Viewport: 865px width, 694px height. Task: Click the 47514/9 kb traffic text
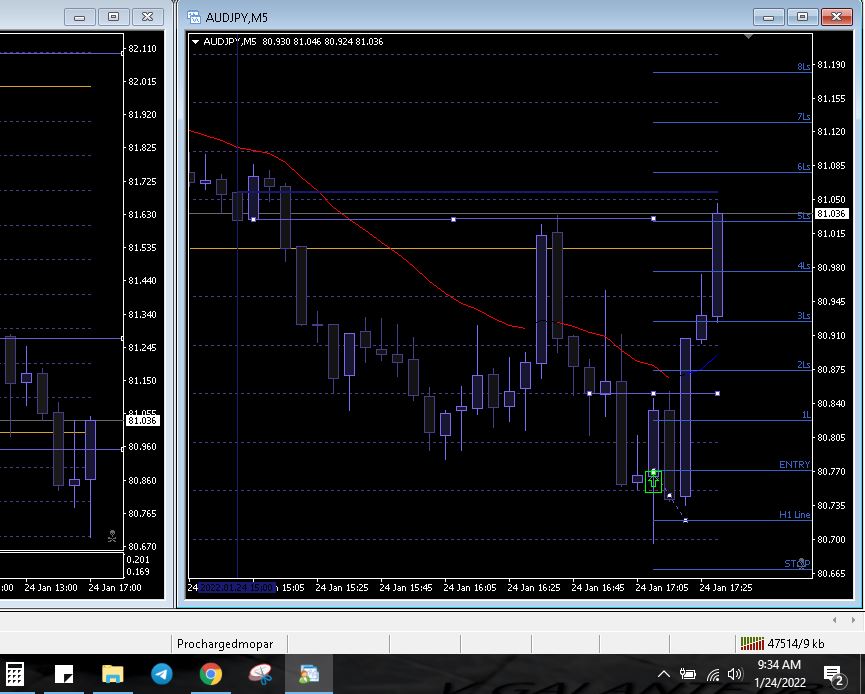click(x=795, y=643)
